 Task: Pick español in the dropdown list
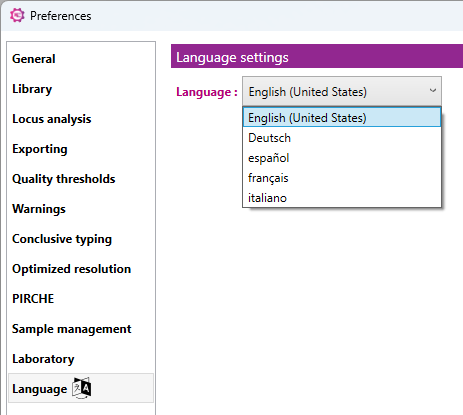pos(342,158)
